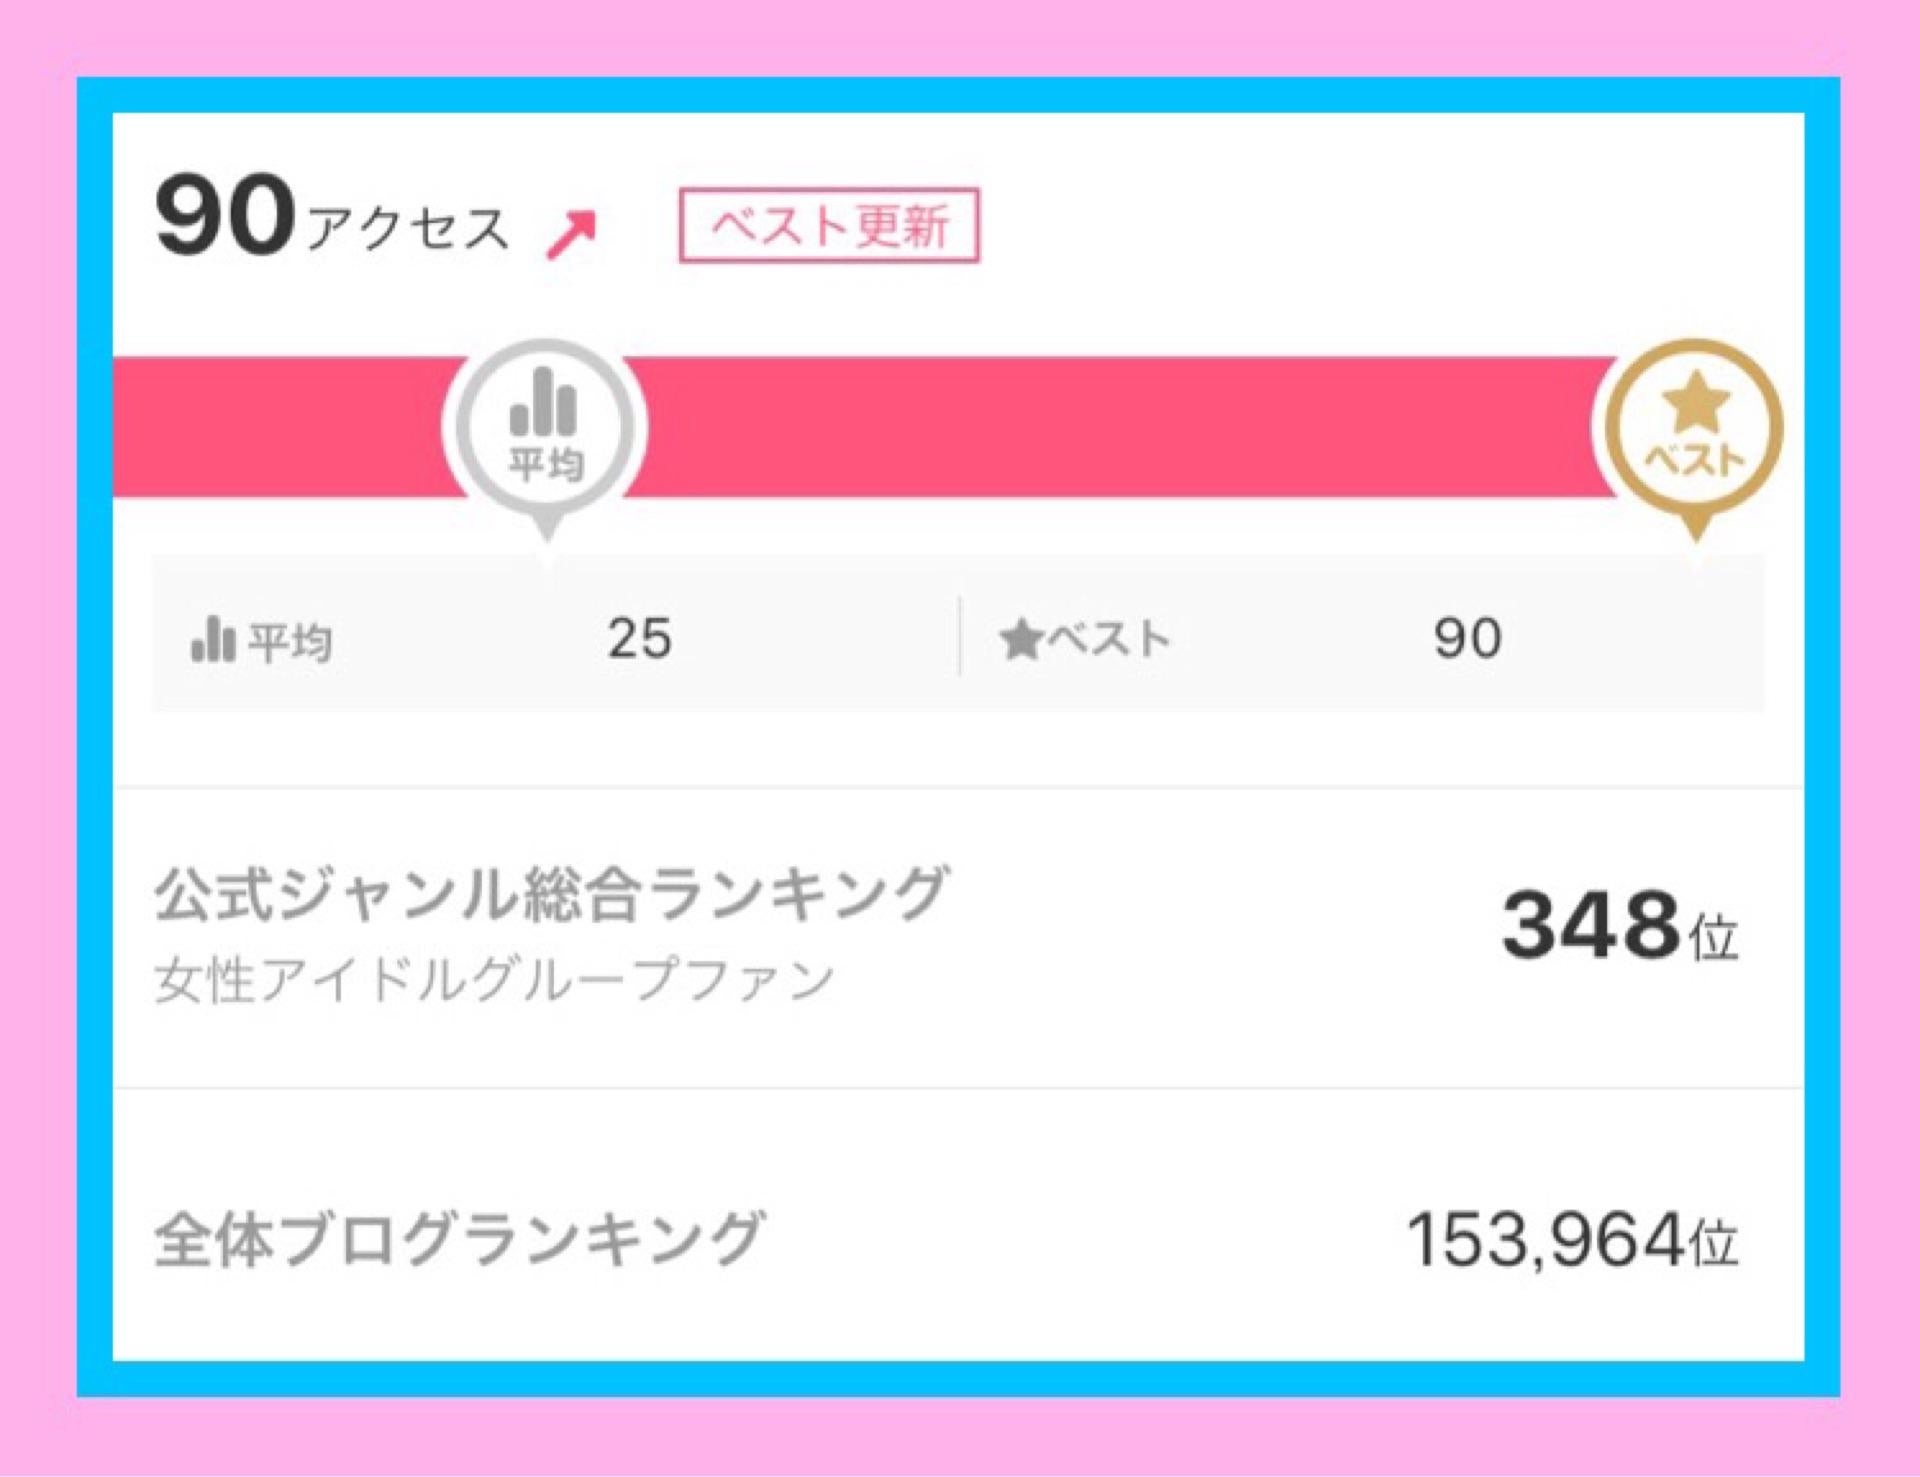Viewport: 1920px width, 1477px height.
Task: Click the 平均 label in stats row
Action: pyautogui.click(x=290, y=641)
